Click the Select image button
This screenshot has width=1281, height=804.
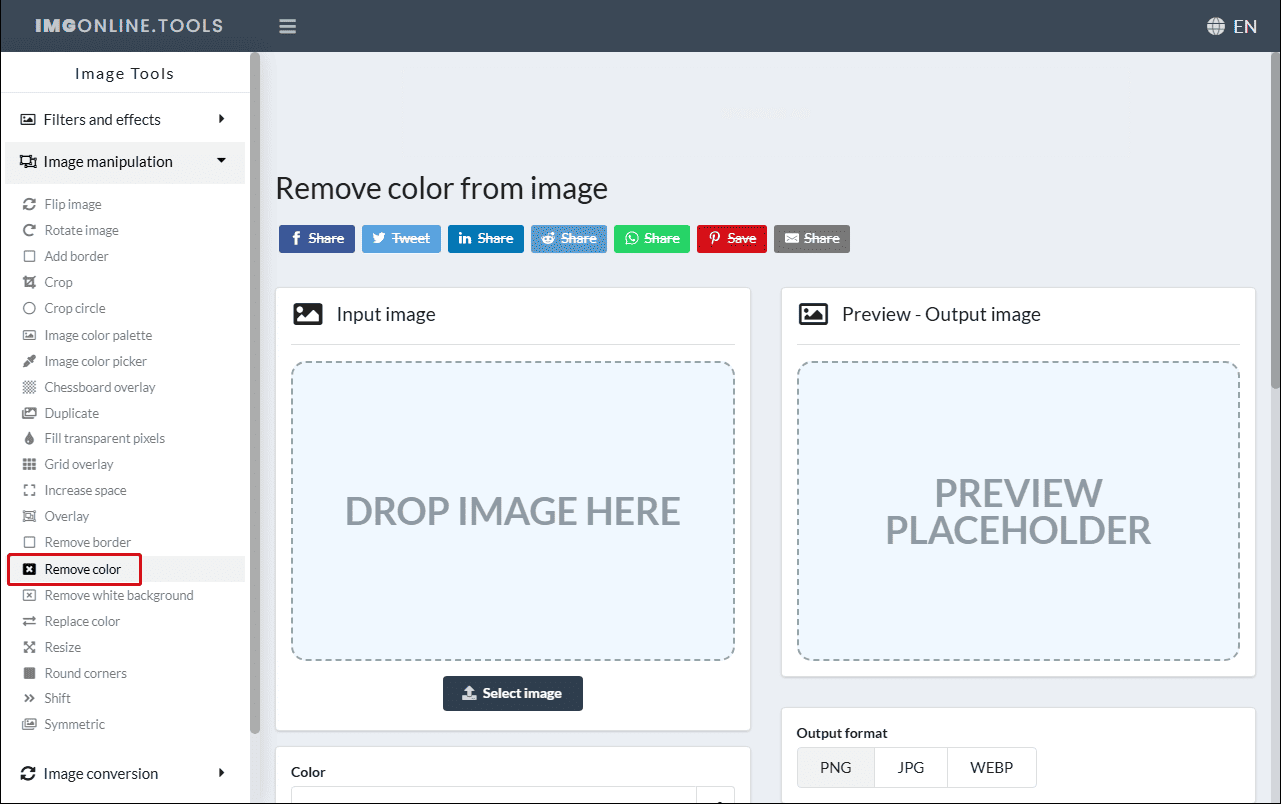tap(512, 693)
